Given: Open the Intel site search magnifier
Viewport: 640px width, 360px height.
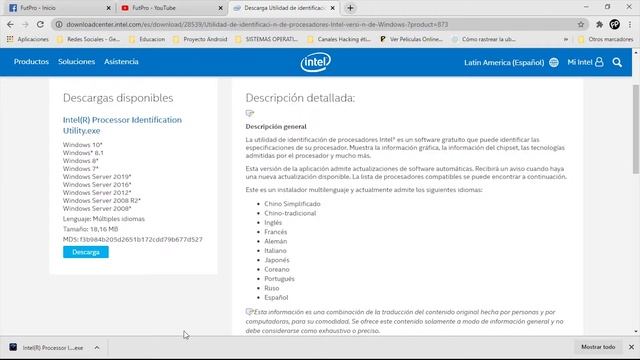Looking at the screenshot, I should tap(617, 62).
